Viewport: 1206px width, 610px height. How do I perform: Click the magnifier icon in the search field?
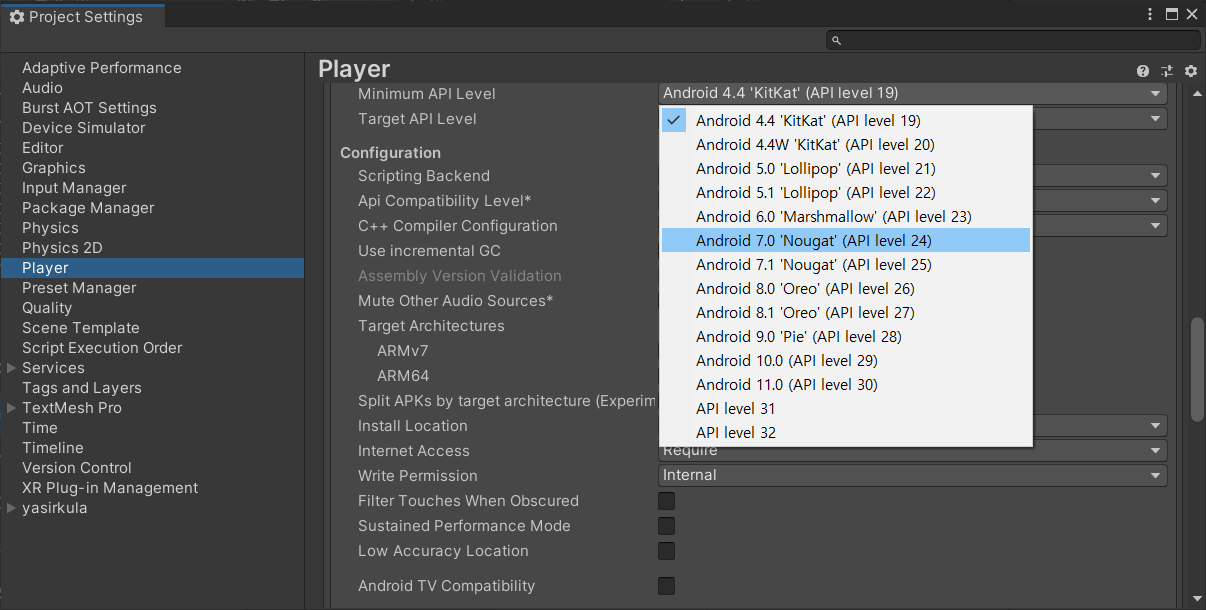(x=837, y=40)
